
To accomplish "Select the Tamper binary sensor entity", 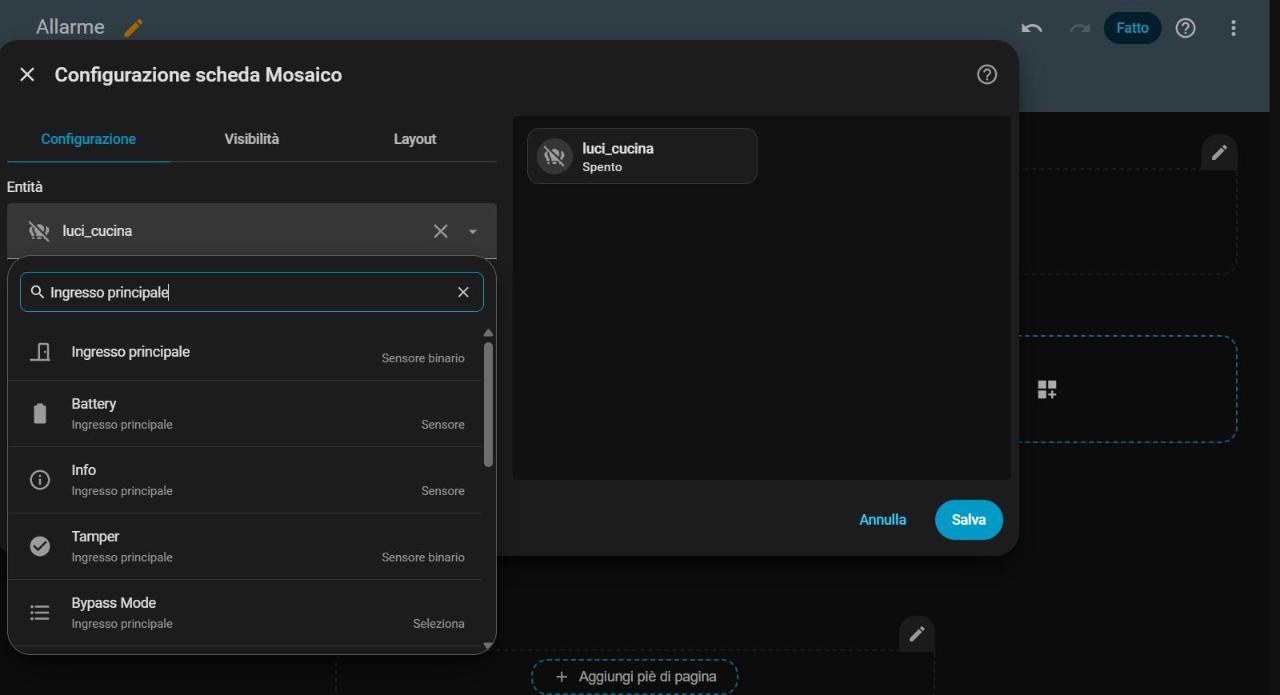I will (245, 546).
